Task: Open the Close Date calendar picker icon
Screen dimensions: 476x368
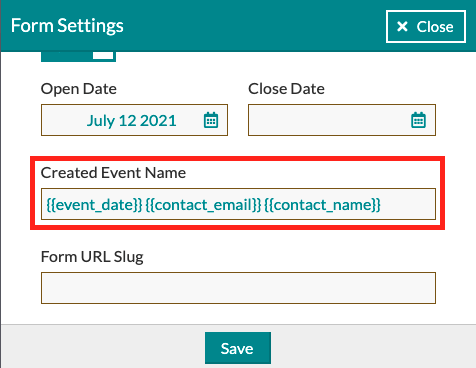Action: coord(418,120)
